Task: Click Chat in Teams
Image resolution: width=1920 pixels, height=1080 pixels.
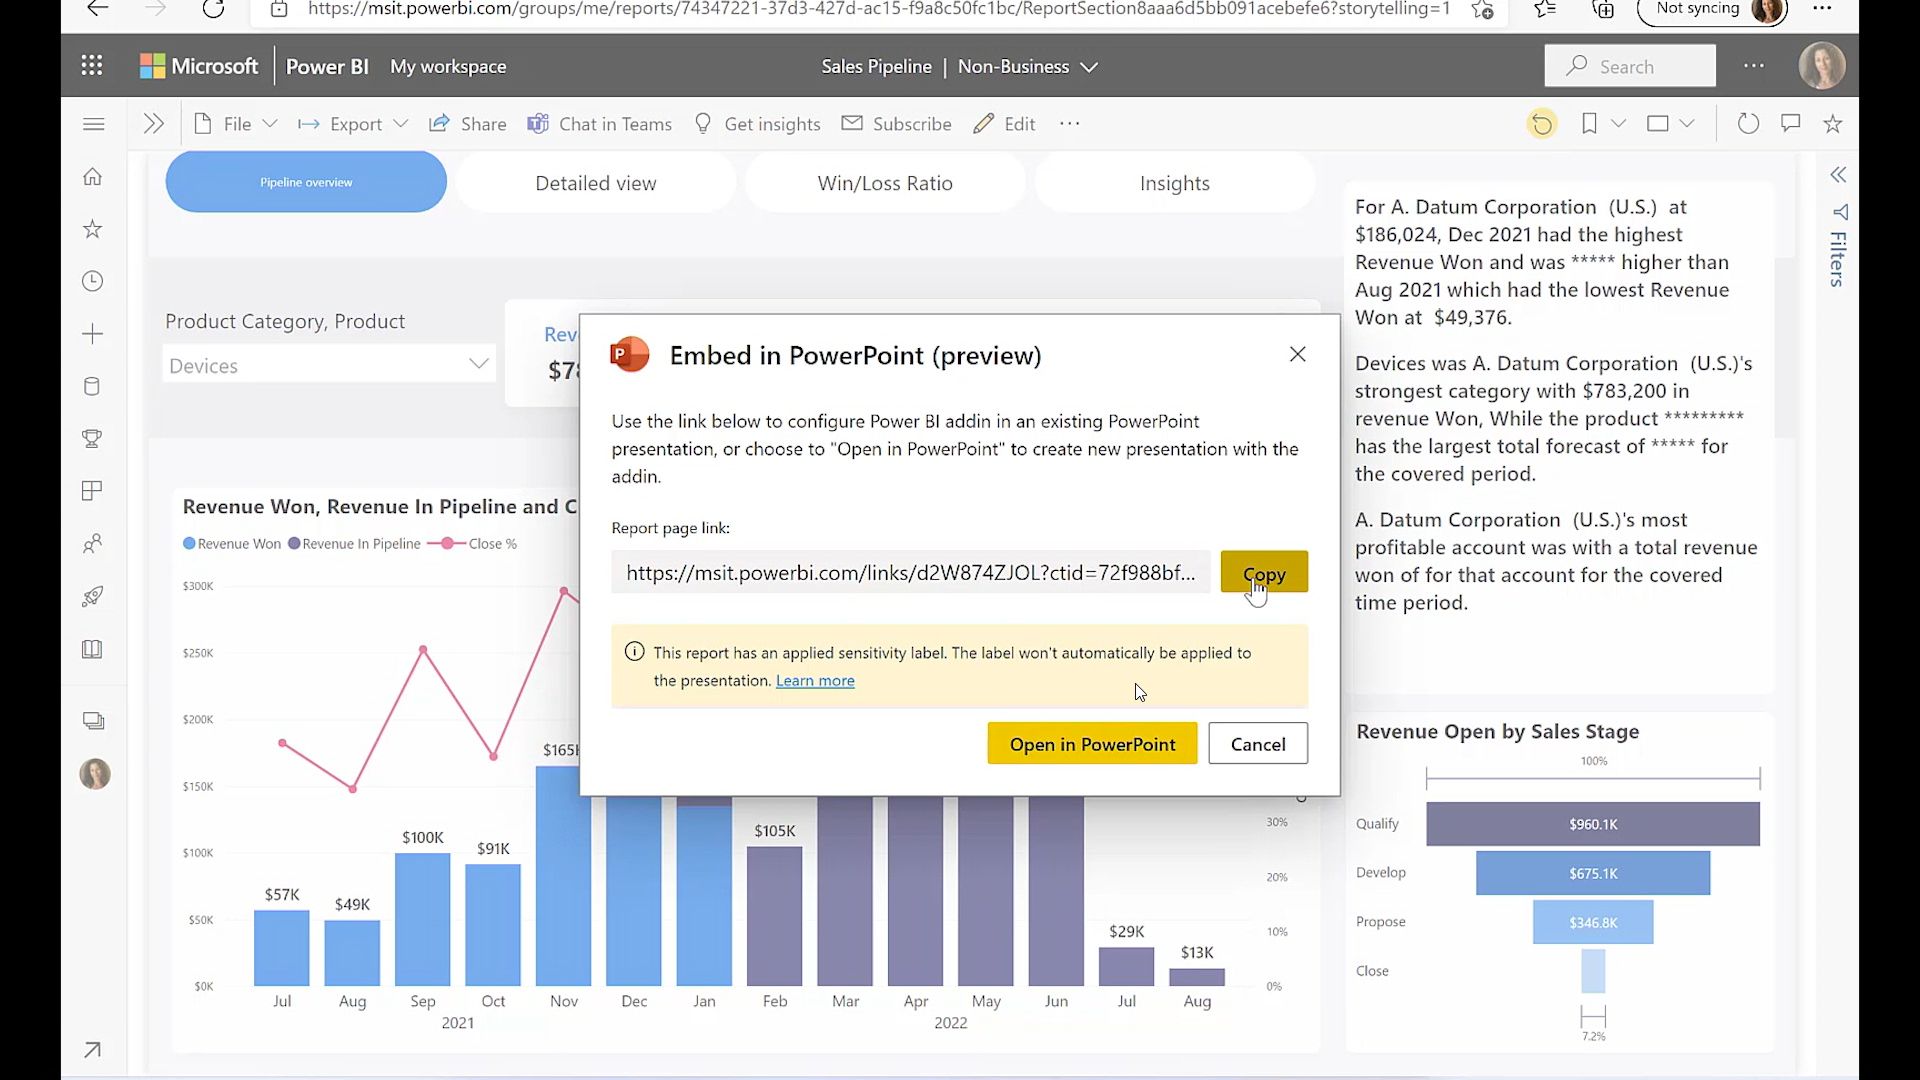Action: coord(600,124)
